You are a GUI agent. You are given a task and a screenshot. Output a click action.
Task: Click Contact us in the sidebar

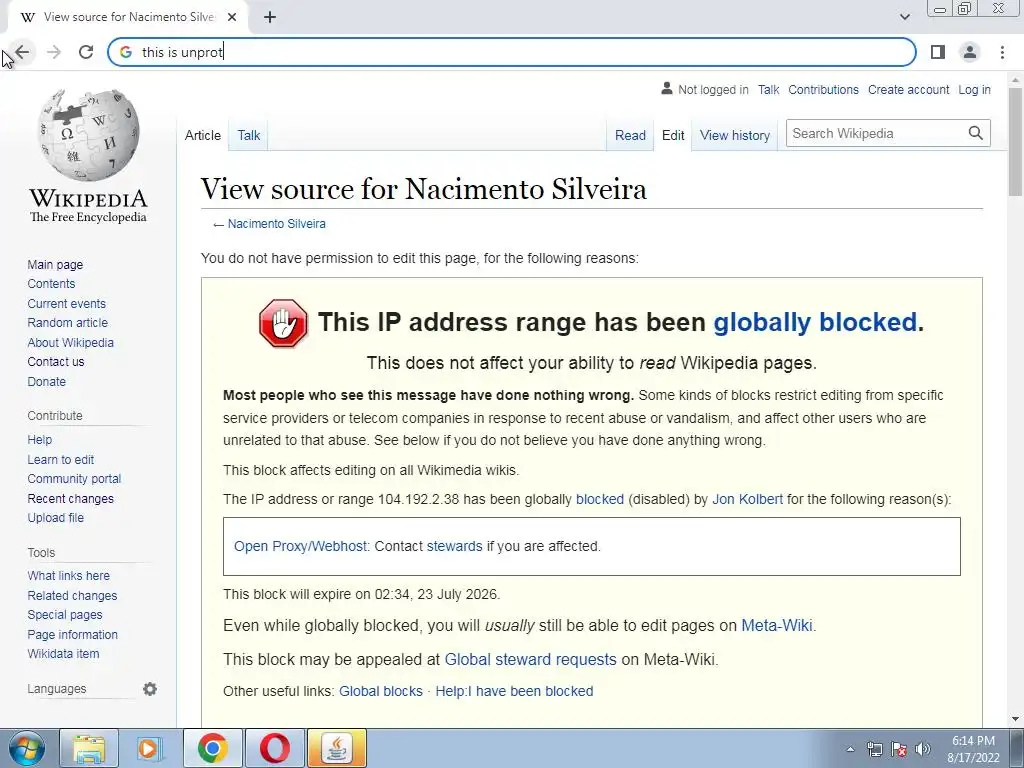point(56,362)
